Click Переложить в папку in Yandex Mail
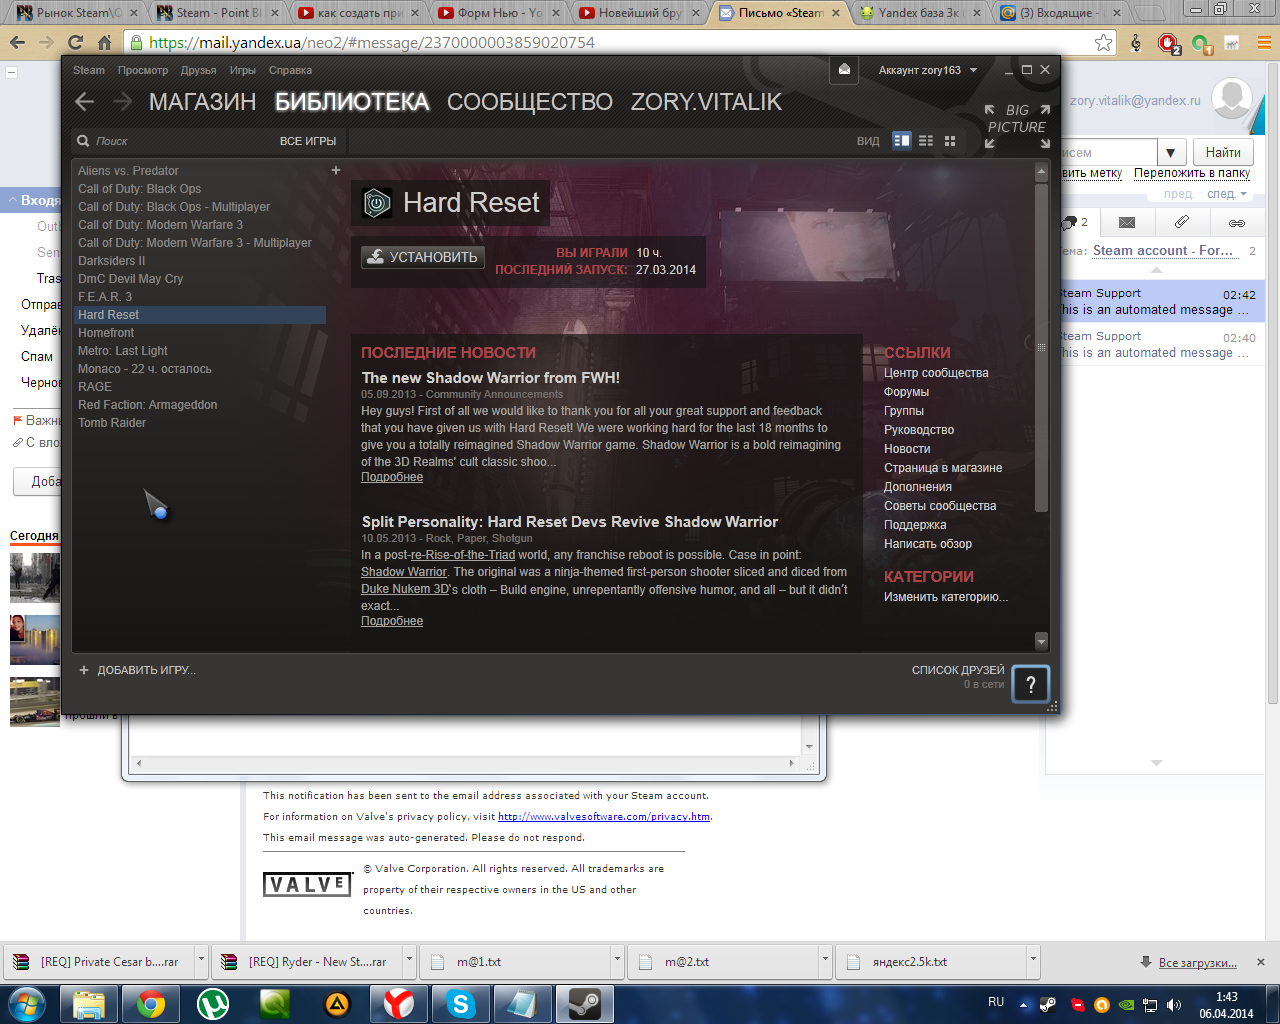Image resolution: width=1280 pixels, height=1024 pixels. click(x=1192, y=173)
